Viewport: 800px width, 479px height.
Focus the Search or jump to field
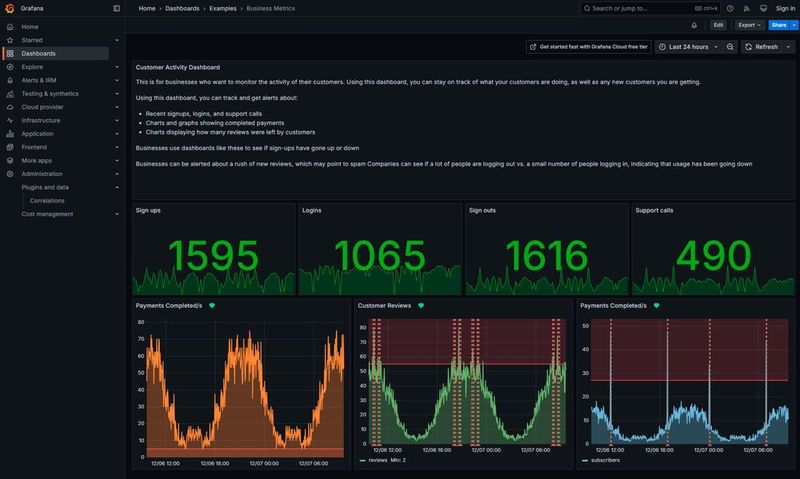point(650,8)
